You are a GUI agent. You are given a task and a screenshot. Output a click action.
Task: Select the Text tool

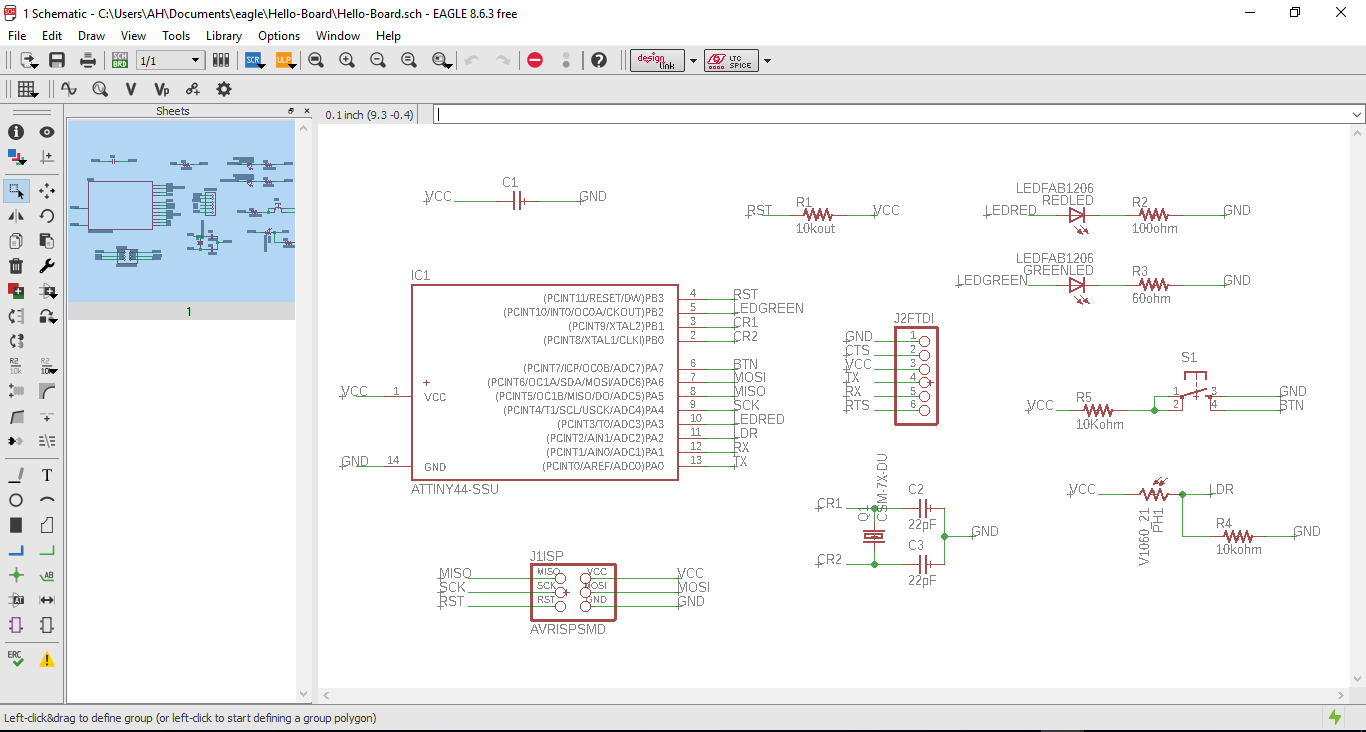47,475
